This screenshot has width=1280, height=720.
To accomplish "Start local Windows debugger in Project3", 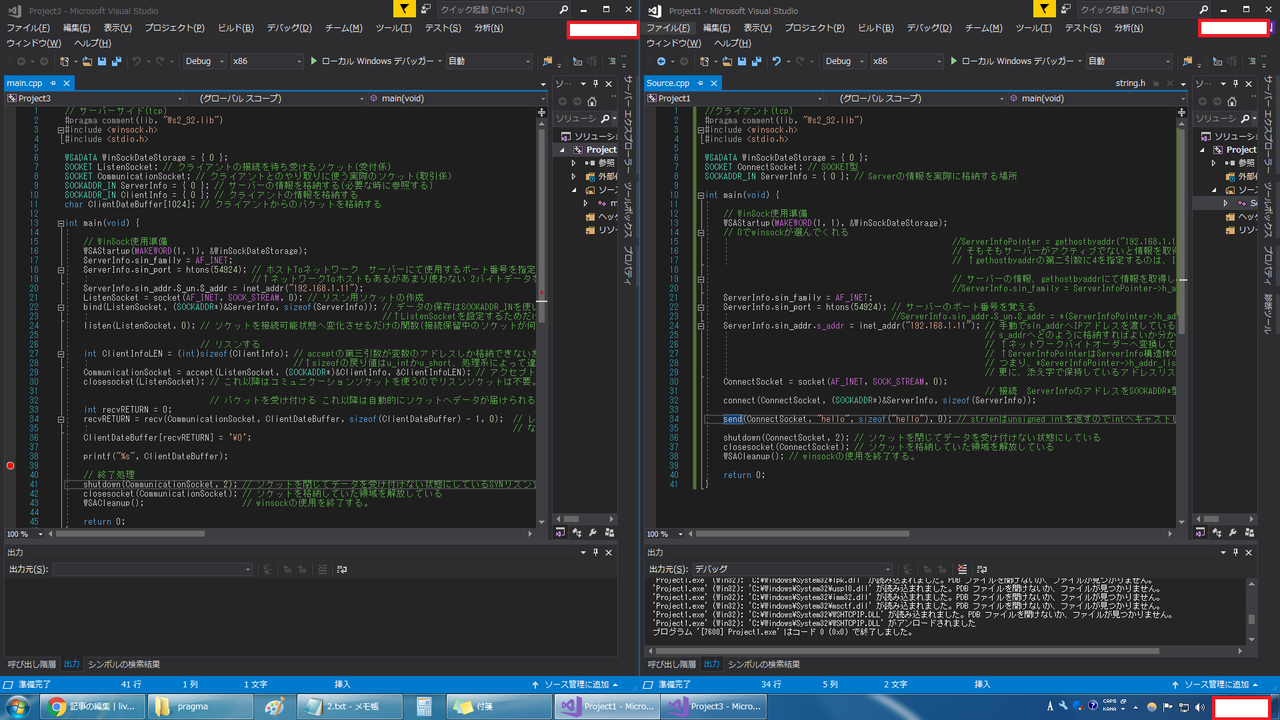I will coord(375,61).
